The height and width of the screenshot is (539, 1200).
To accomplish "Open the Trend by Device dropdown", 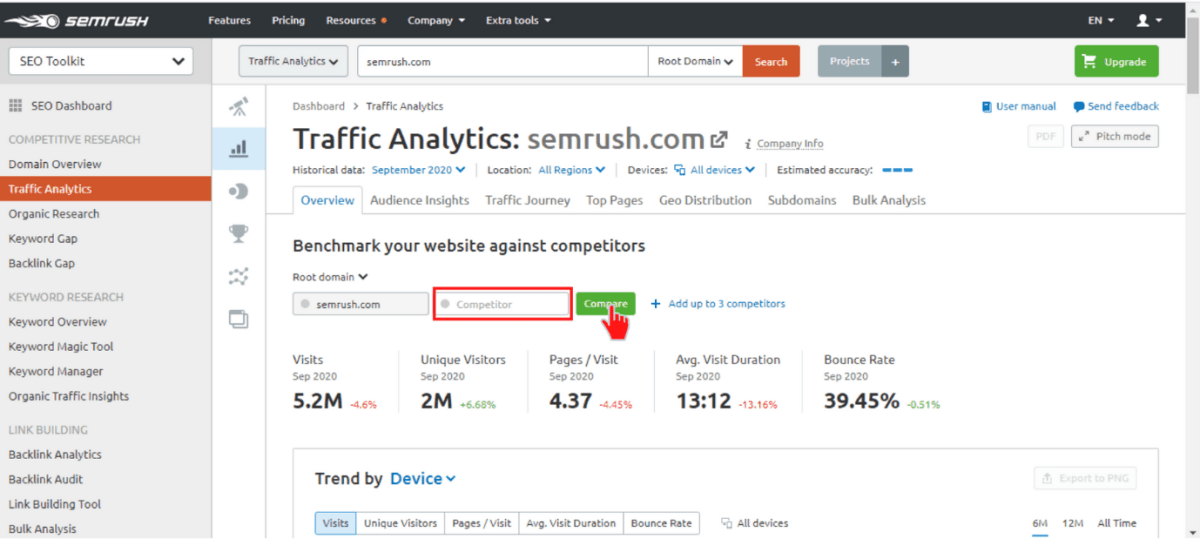I will pos(423,479).
